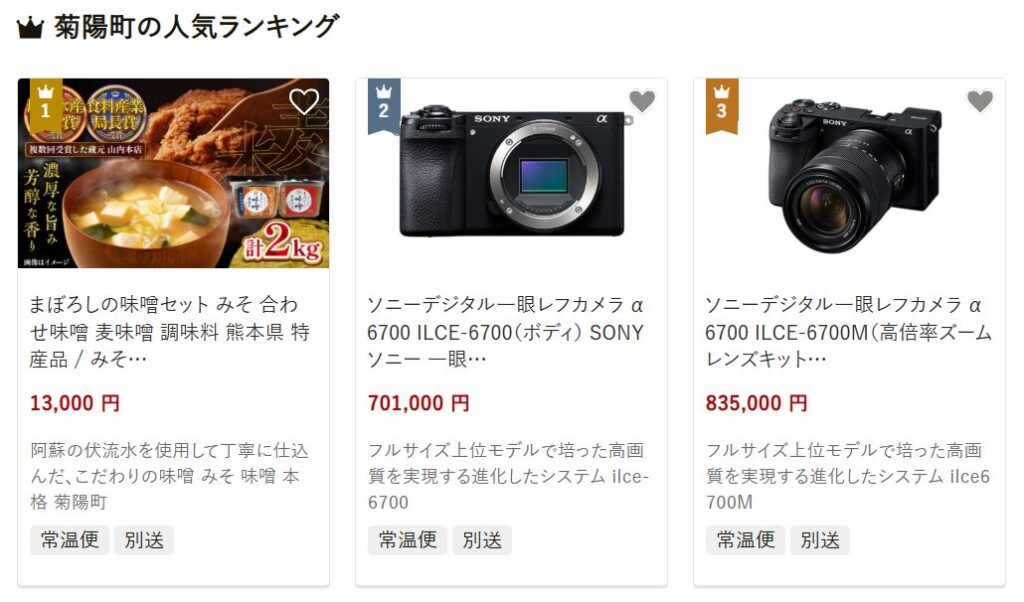Toggle heart on Sony α6700 body card
Screen dimensions: 1024x602
coord(642,101)
